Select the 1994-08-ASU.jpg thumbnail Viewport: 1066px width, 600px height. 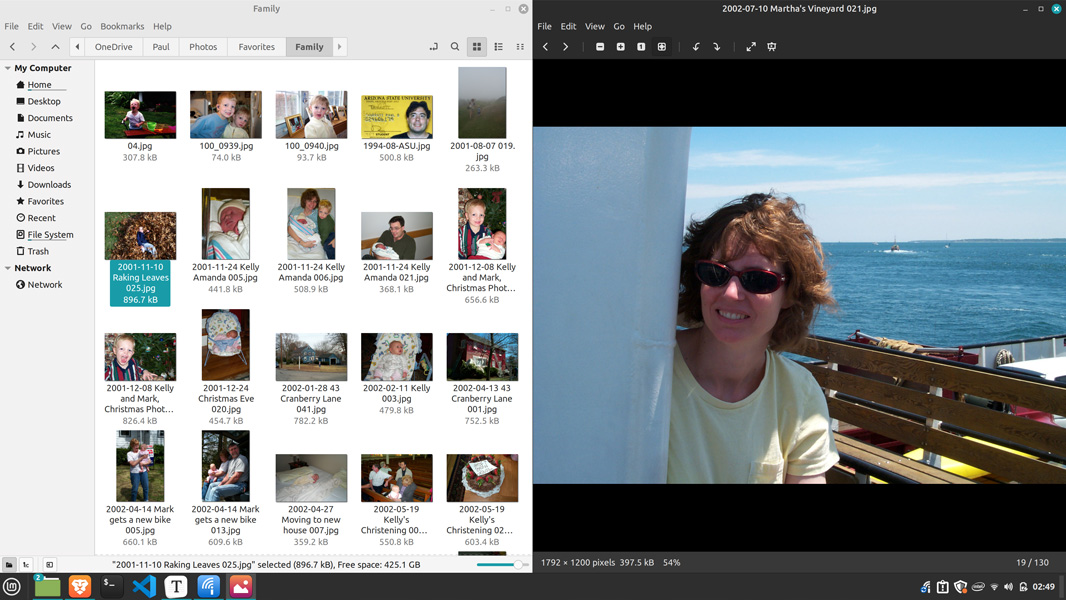coord(397,117)
